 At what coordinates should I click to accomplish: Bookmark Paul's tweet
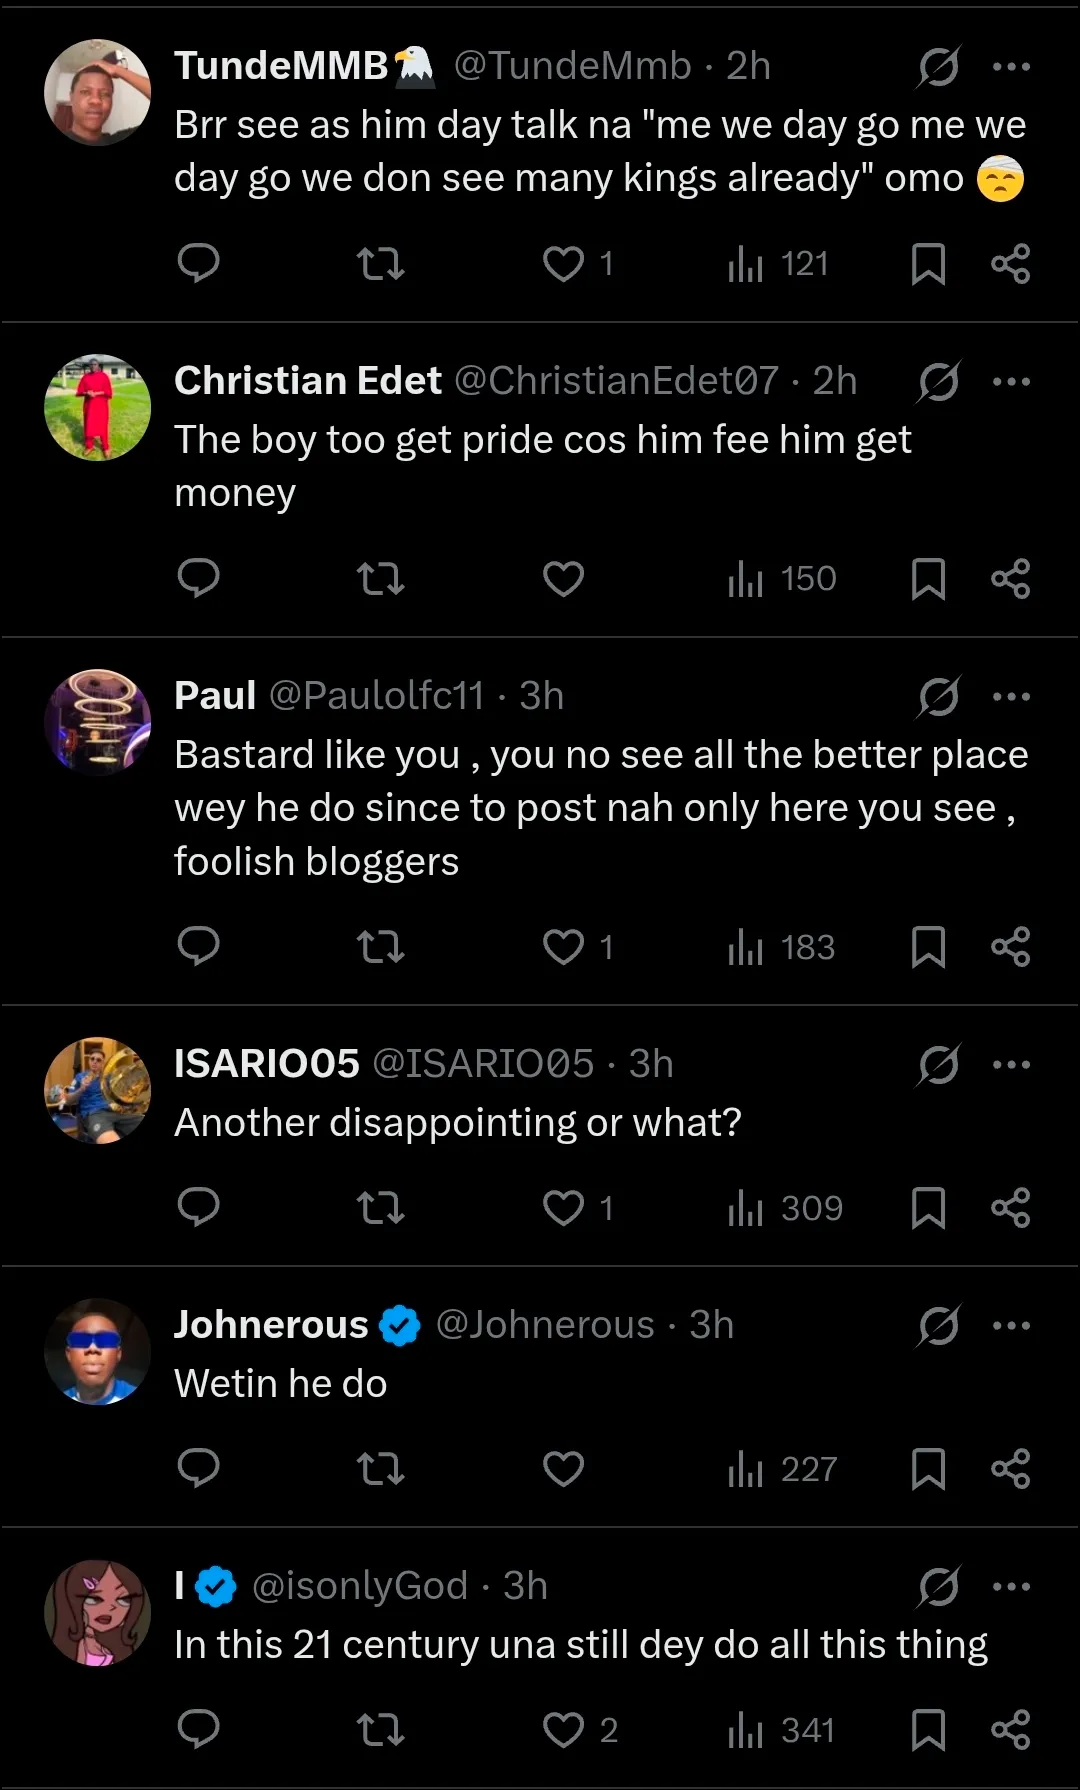[928, 947]
